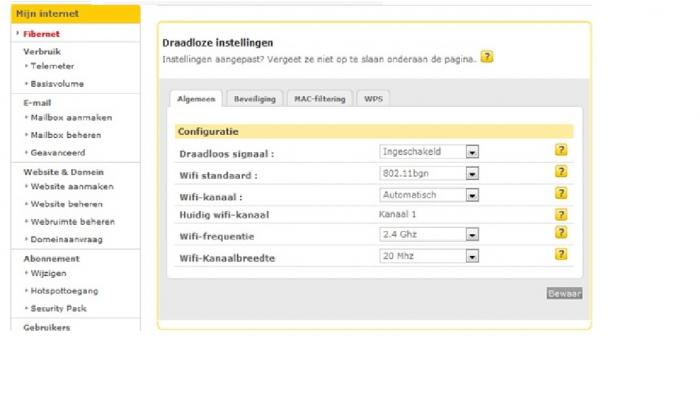Switch to the WPS tab
The image size is (700, 394).
point(373,99)
